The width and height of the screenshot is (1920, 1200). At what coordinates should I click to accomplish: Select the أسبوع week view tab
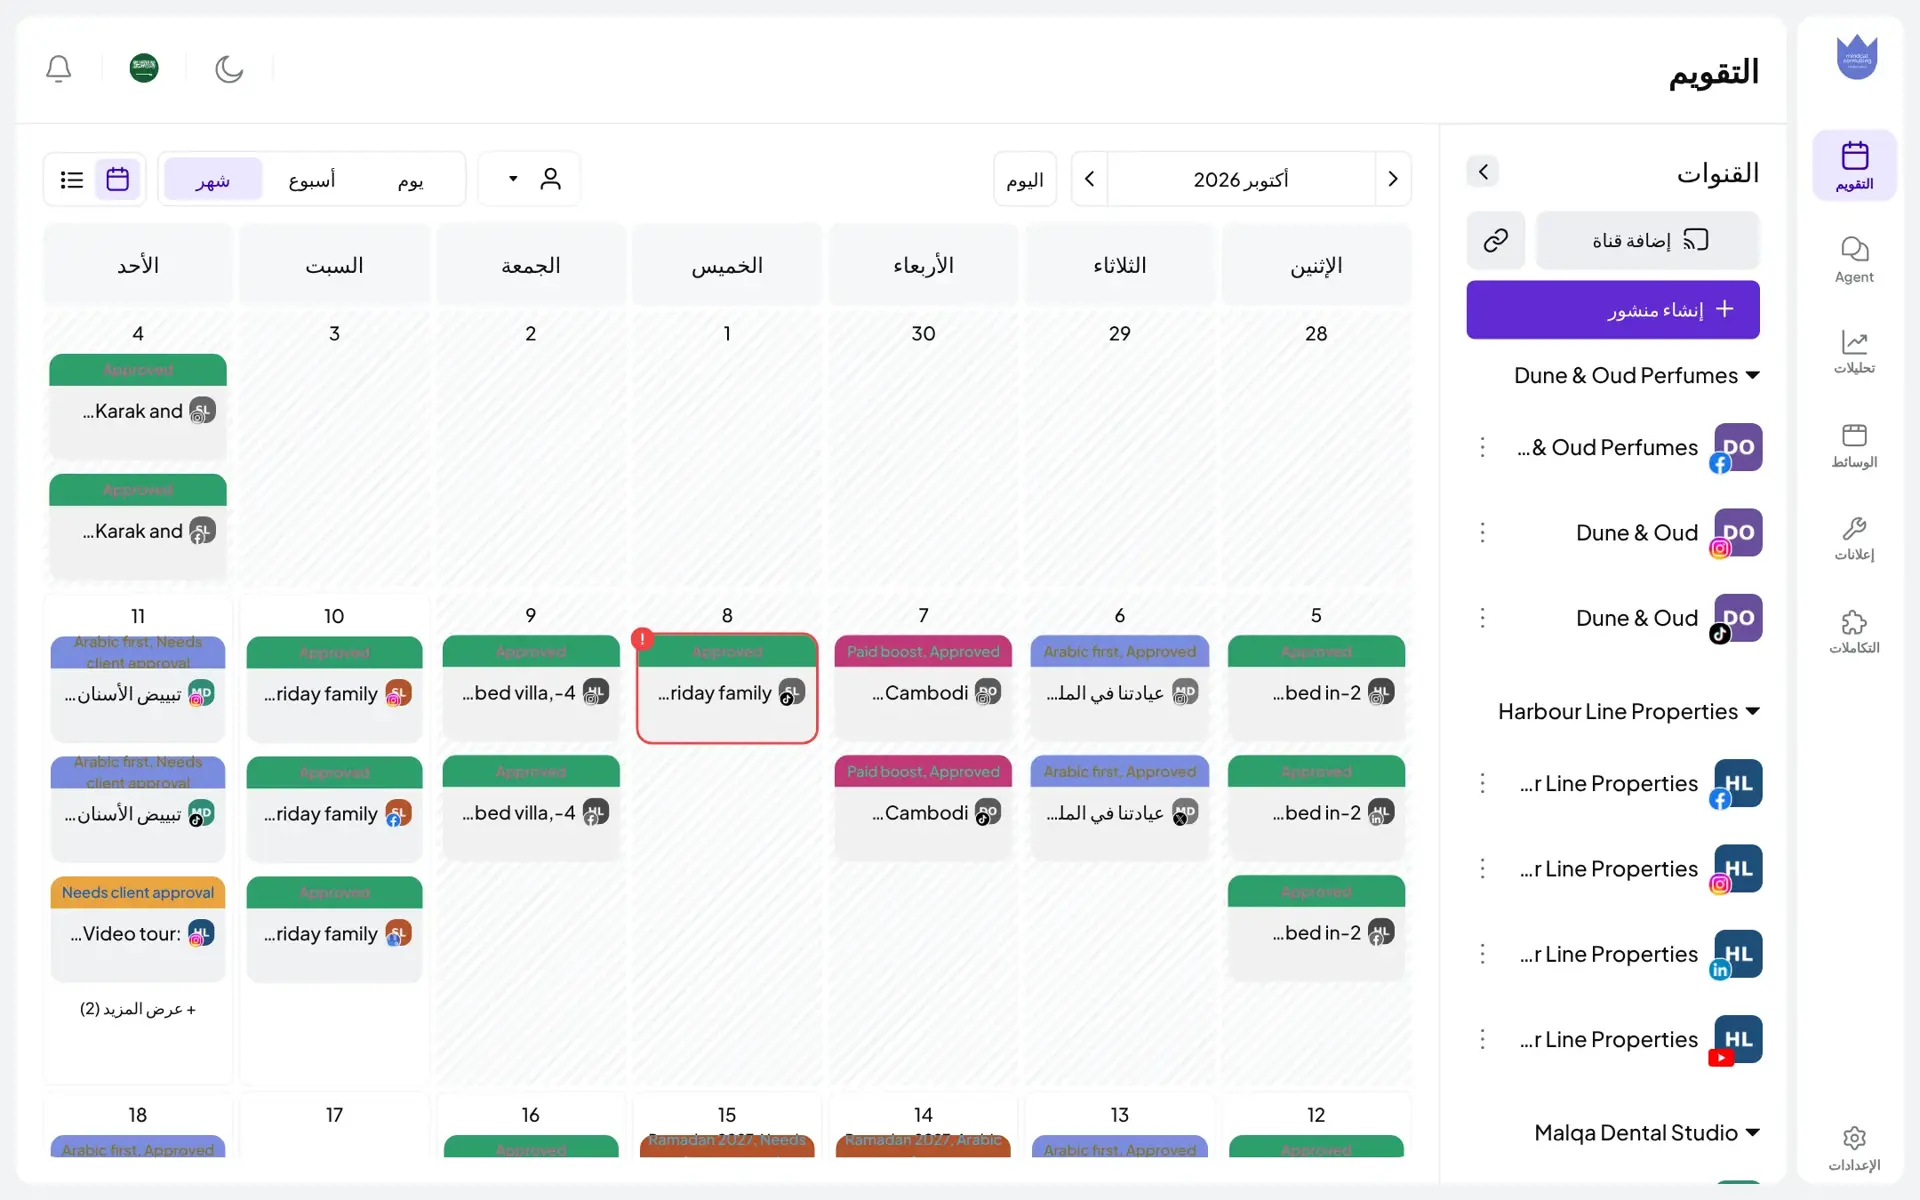[x=312, y=179]
